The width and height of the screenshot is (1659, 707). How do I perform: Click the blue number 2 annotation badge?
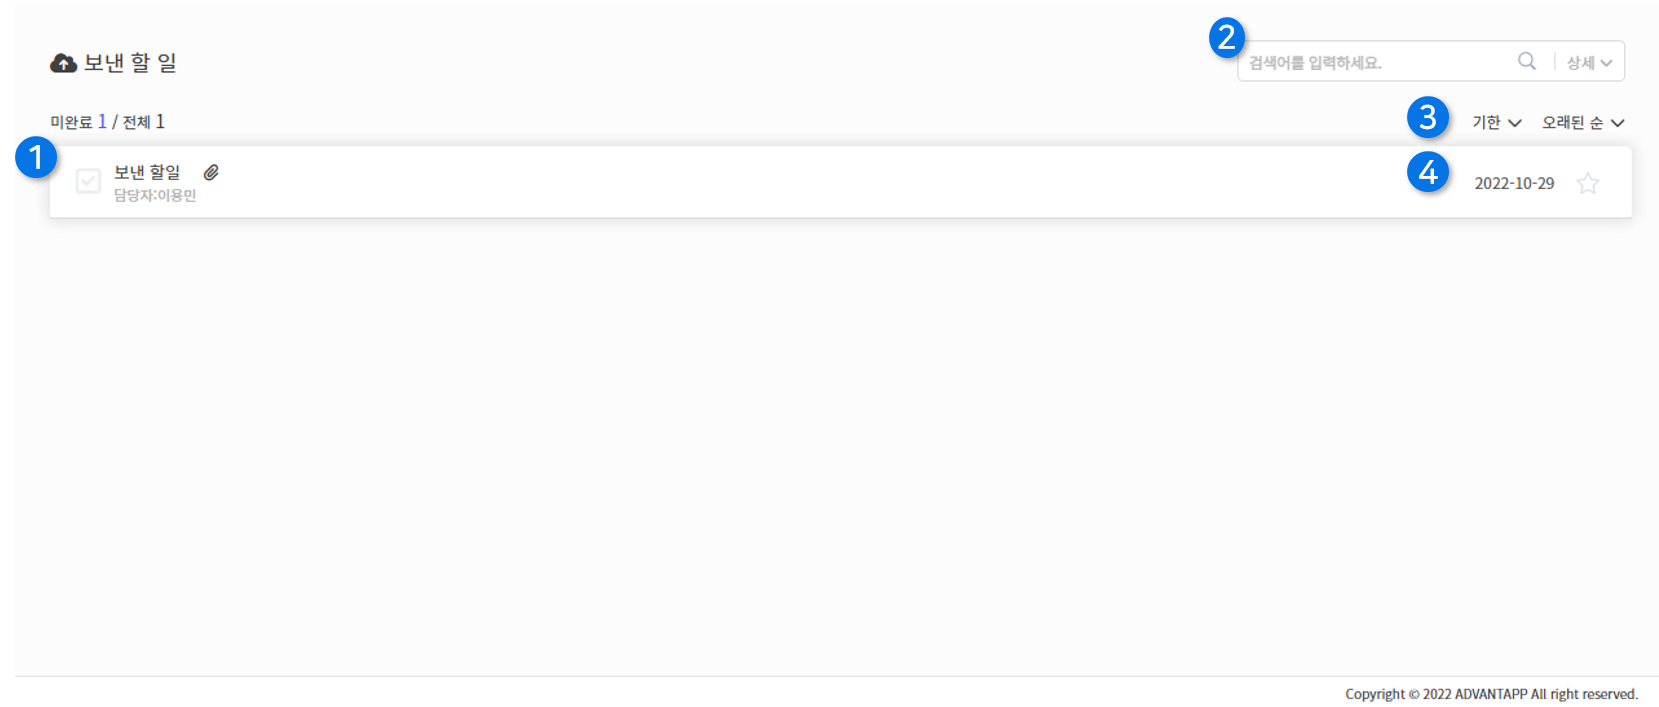pyautogui.click(x=1226, y=37)
